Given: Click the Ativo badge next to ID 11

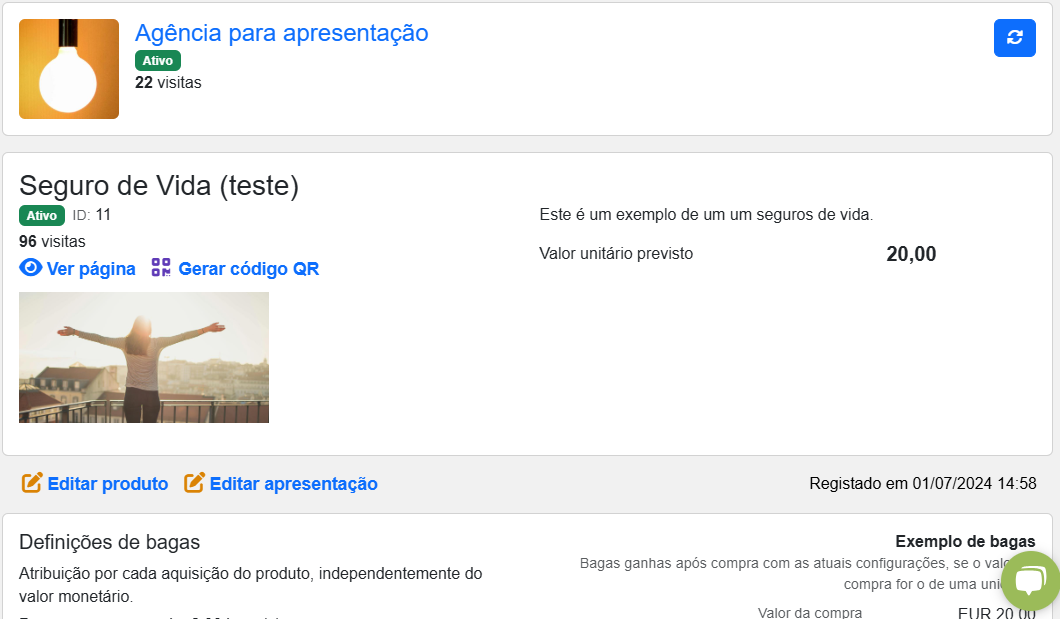Looking at the screenshot, I should pyautogui.click(x=42, y=216).
